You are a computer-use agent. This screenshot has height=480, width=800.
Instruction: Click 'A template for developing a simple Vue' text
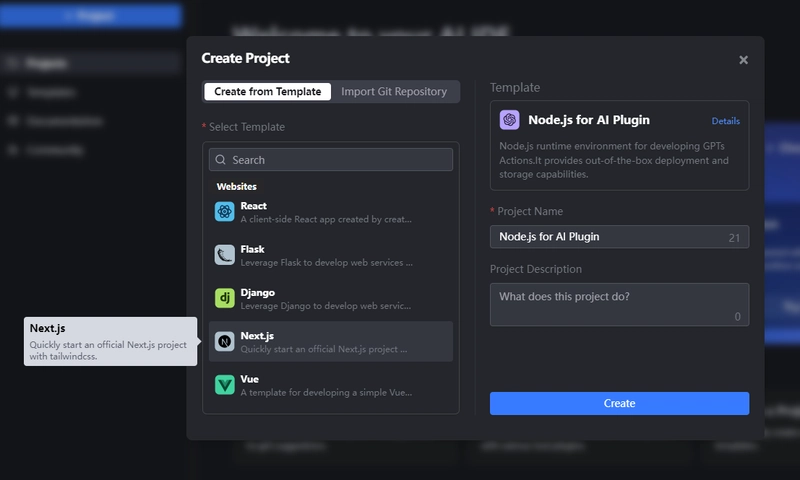click(326, 393)
